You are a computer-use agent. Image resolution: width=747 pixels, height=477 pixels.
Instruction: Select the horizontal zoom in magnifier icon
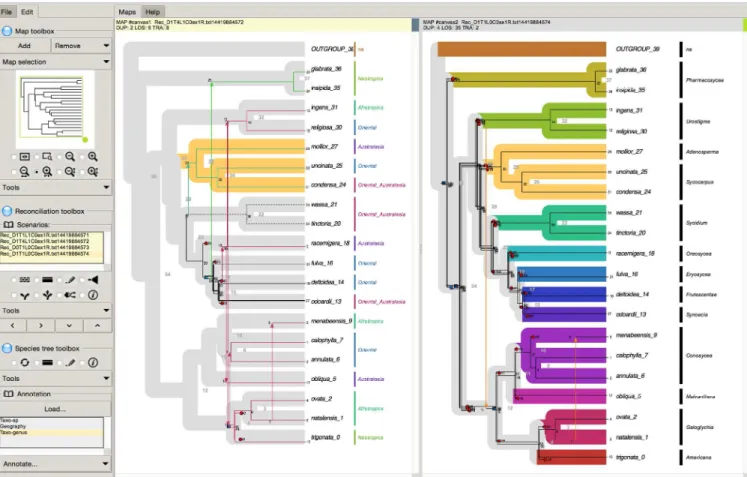(x=47, y=172)
